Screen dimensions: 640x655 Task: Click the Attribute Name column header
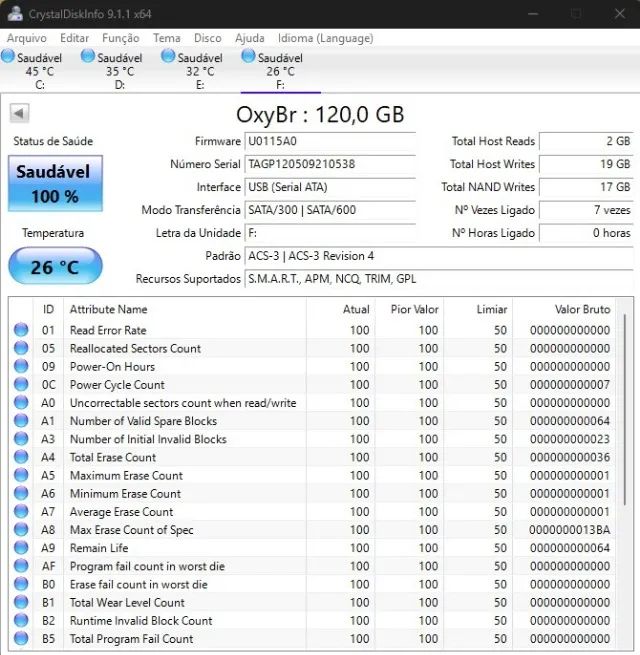185,310
